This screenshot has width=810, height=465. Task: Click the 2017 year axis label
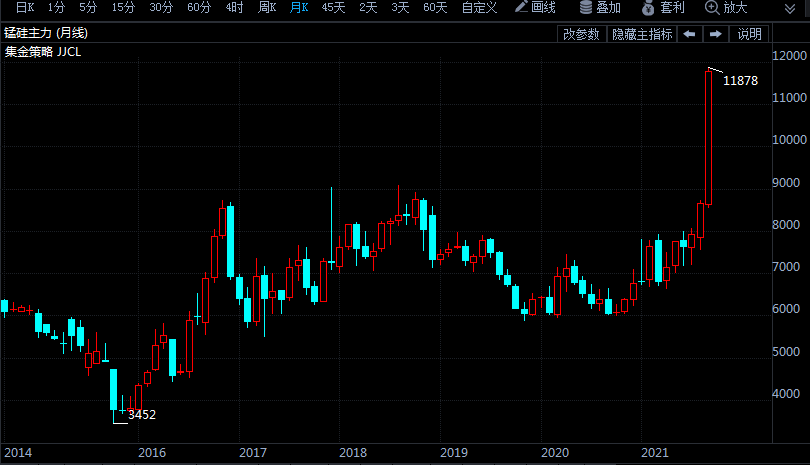(253, 453)
